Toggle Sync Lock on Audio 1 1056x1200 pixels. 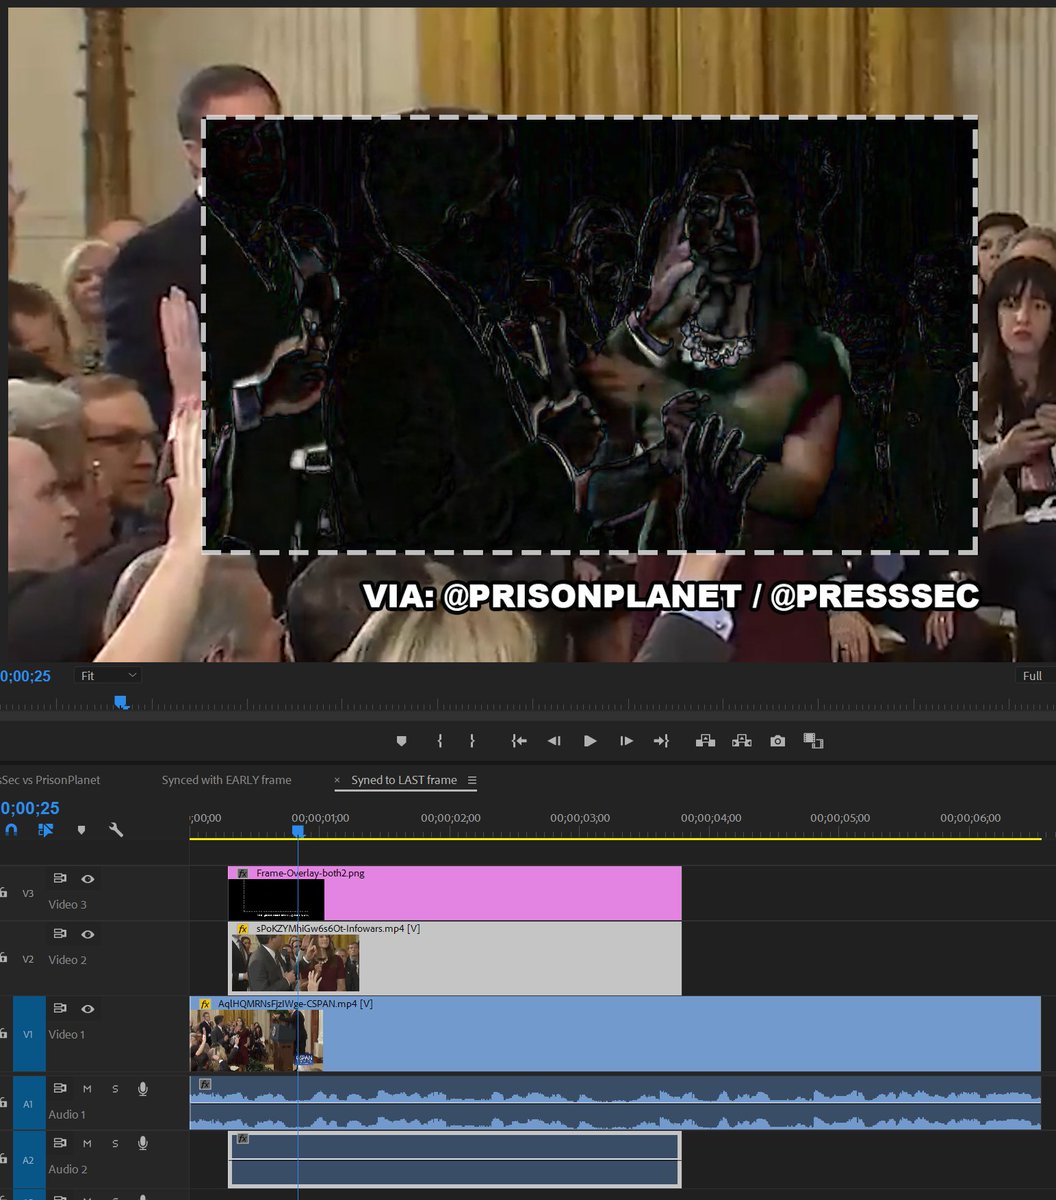click(x=60, y=1088)
